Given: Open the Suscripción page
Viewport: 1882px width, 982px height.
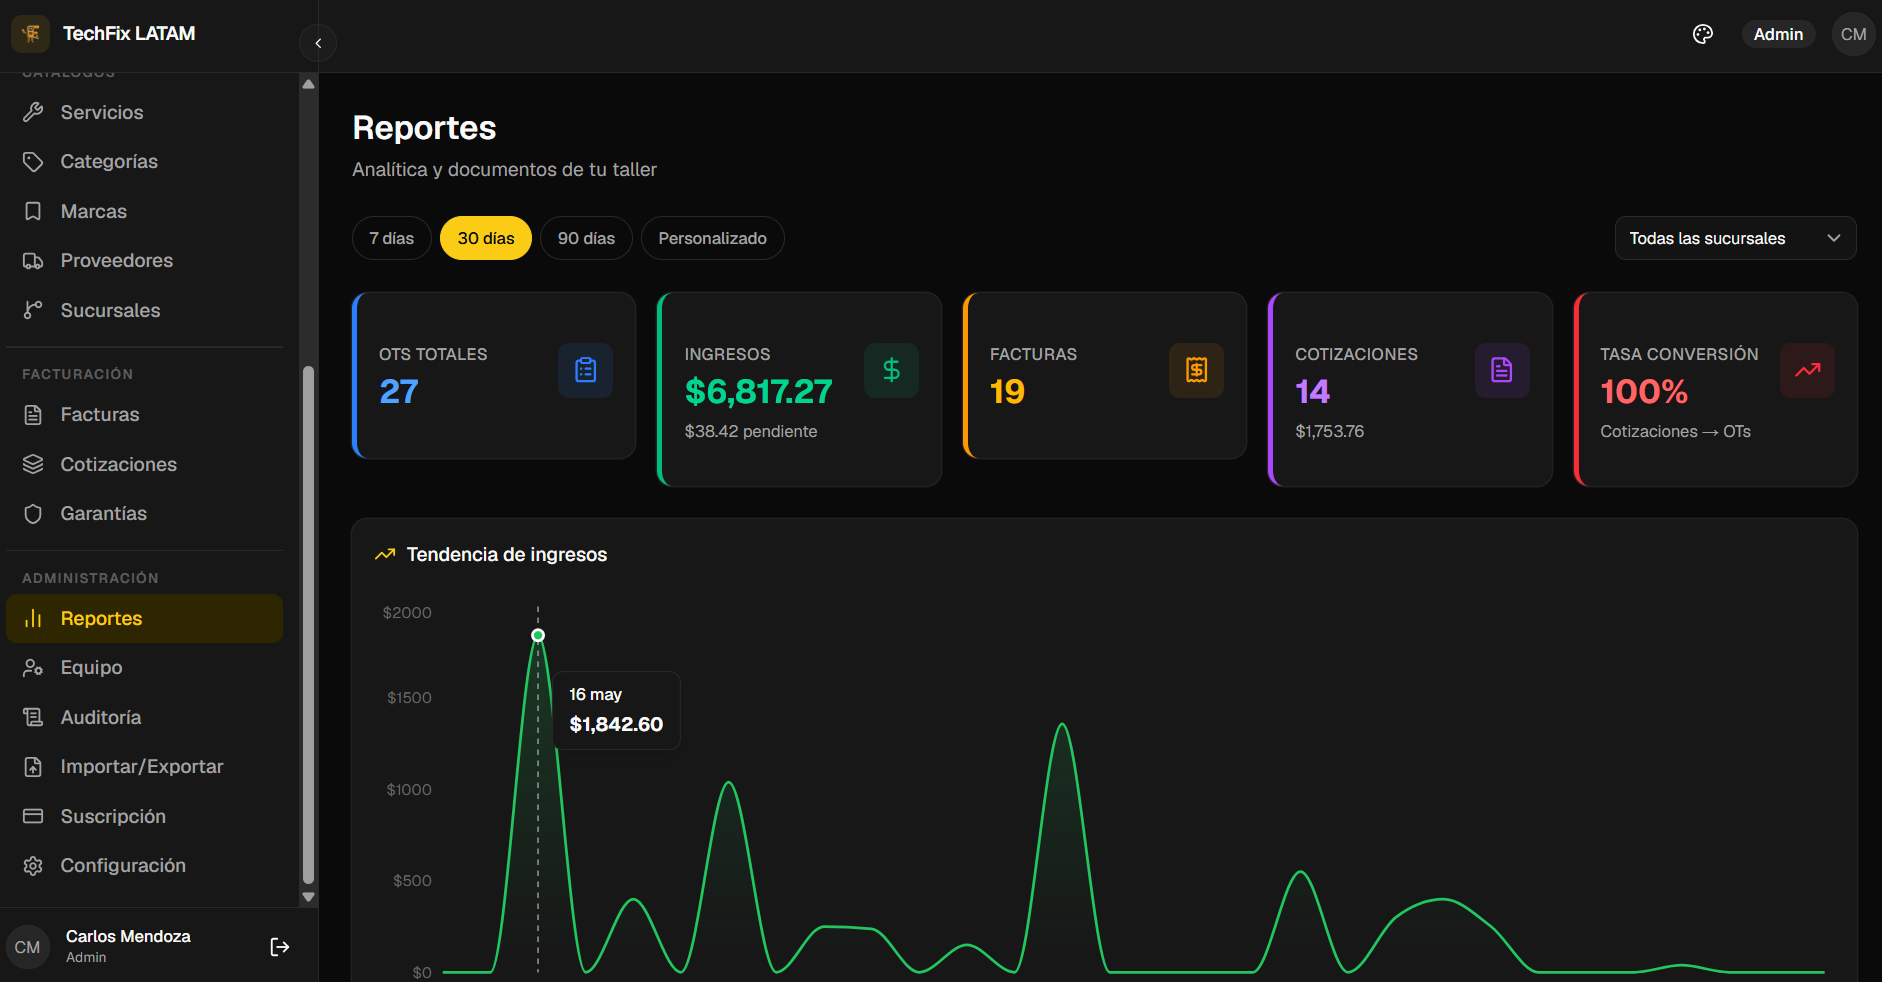Looking at the screenshot, I should point(144,816).
